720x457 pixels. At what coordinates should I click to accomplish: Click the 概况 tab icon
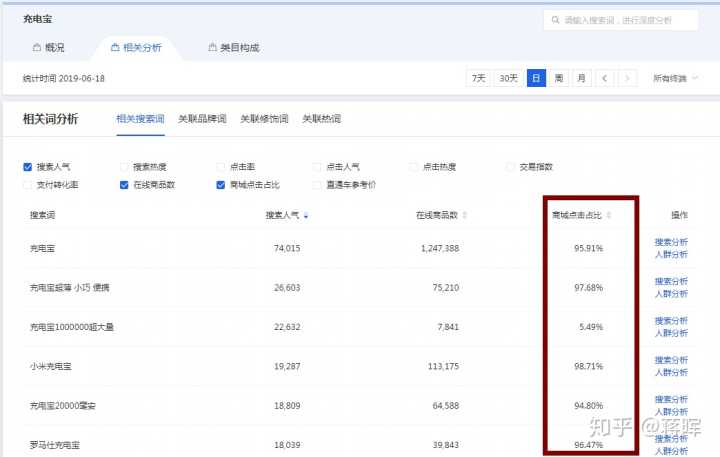pos(37,47)
